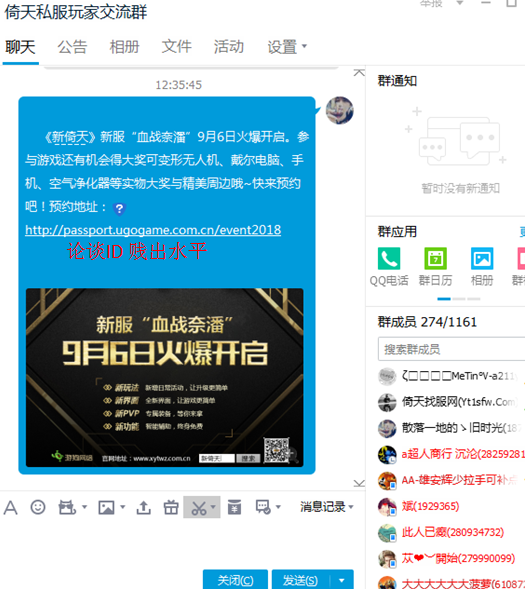Click the blue shield question mark icon
Screen dimensions: 525x589
point(119,208)
